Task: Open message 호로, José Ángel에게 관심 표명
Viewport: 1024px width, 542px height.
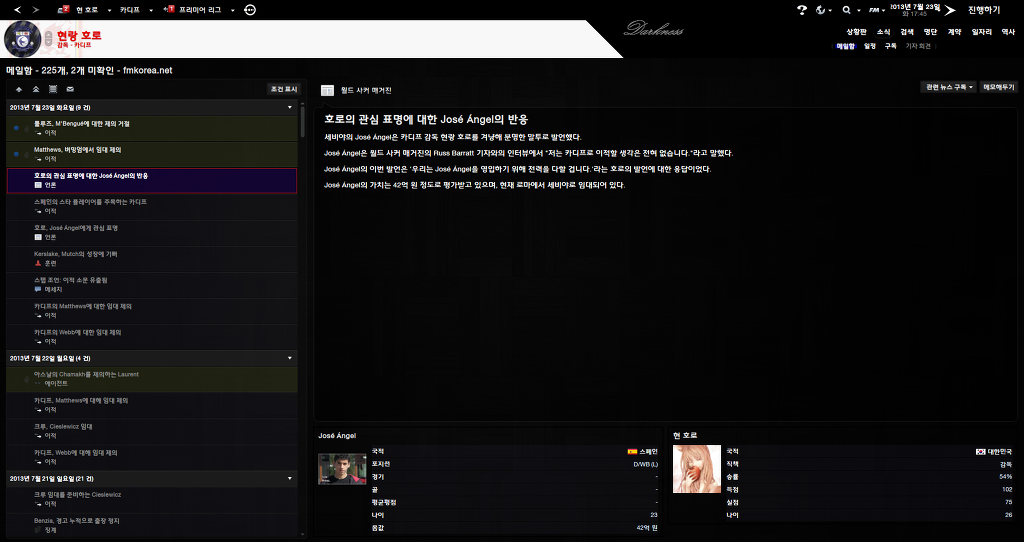Action: [x=152, y=233]
